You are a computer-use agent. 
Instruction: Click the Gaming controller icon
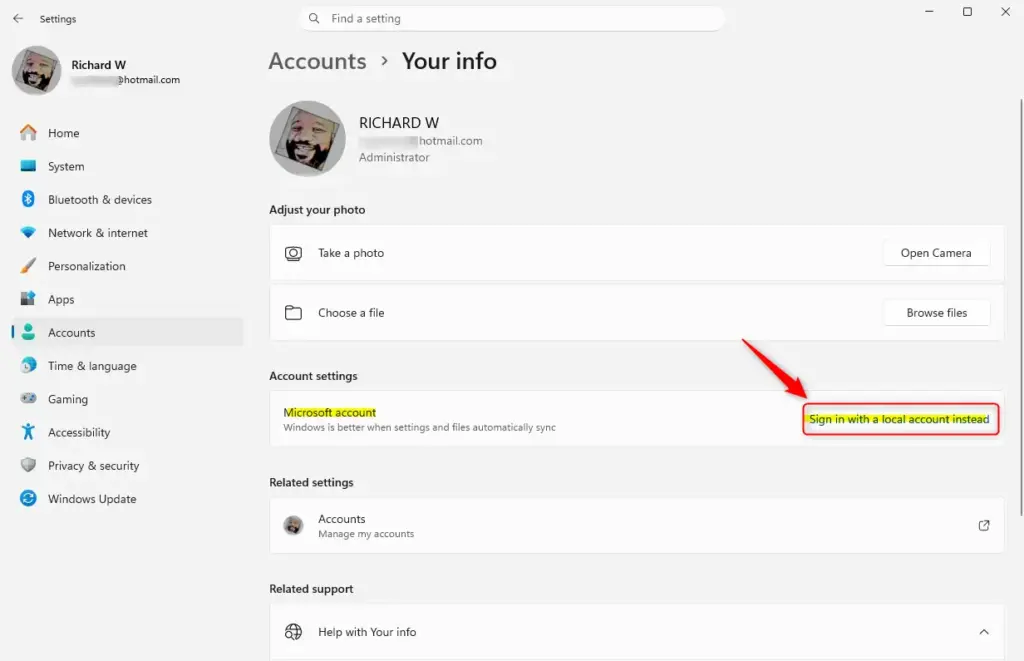click(28, 398)
